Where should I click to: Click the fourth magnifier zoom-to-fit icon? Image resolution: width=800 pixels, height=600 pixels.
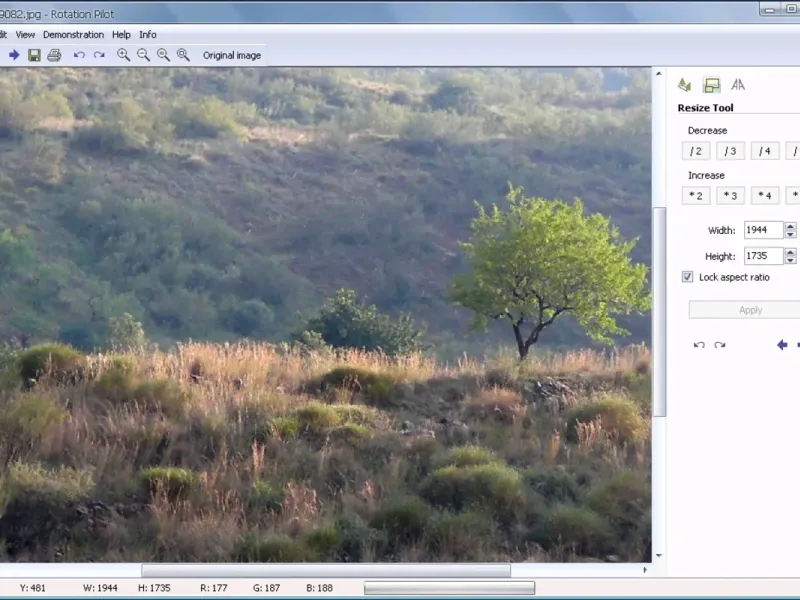coord(183,55)
